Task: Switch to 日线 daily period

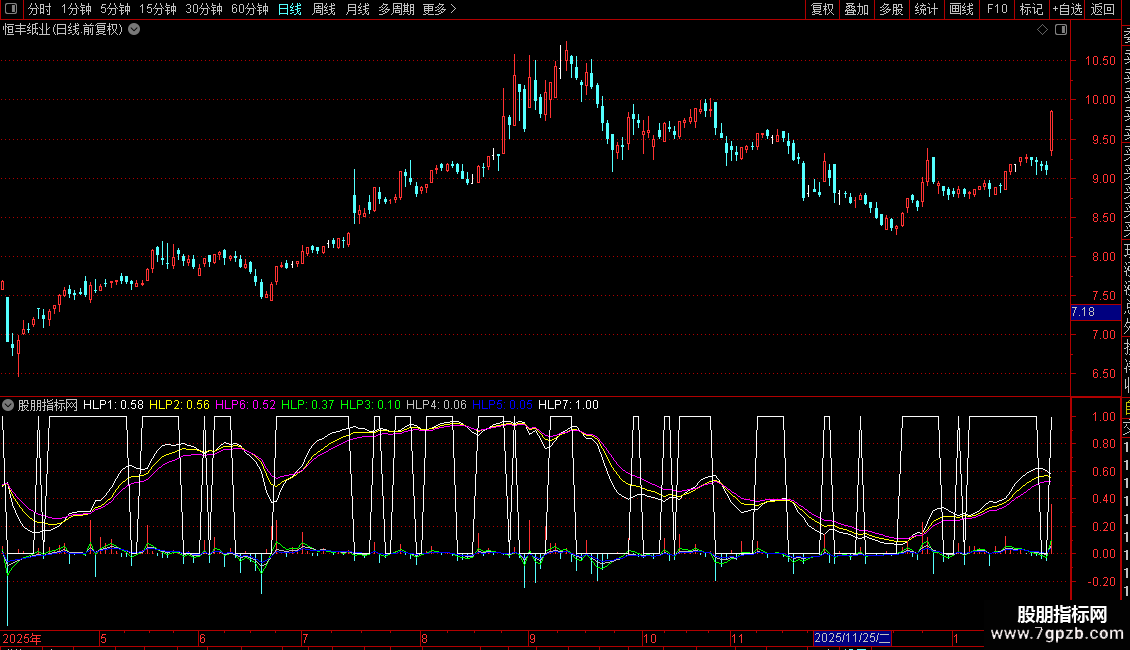Action: [289, 10]
